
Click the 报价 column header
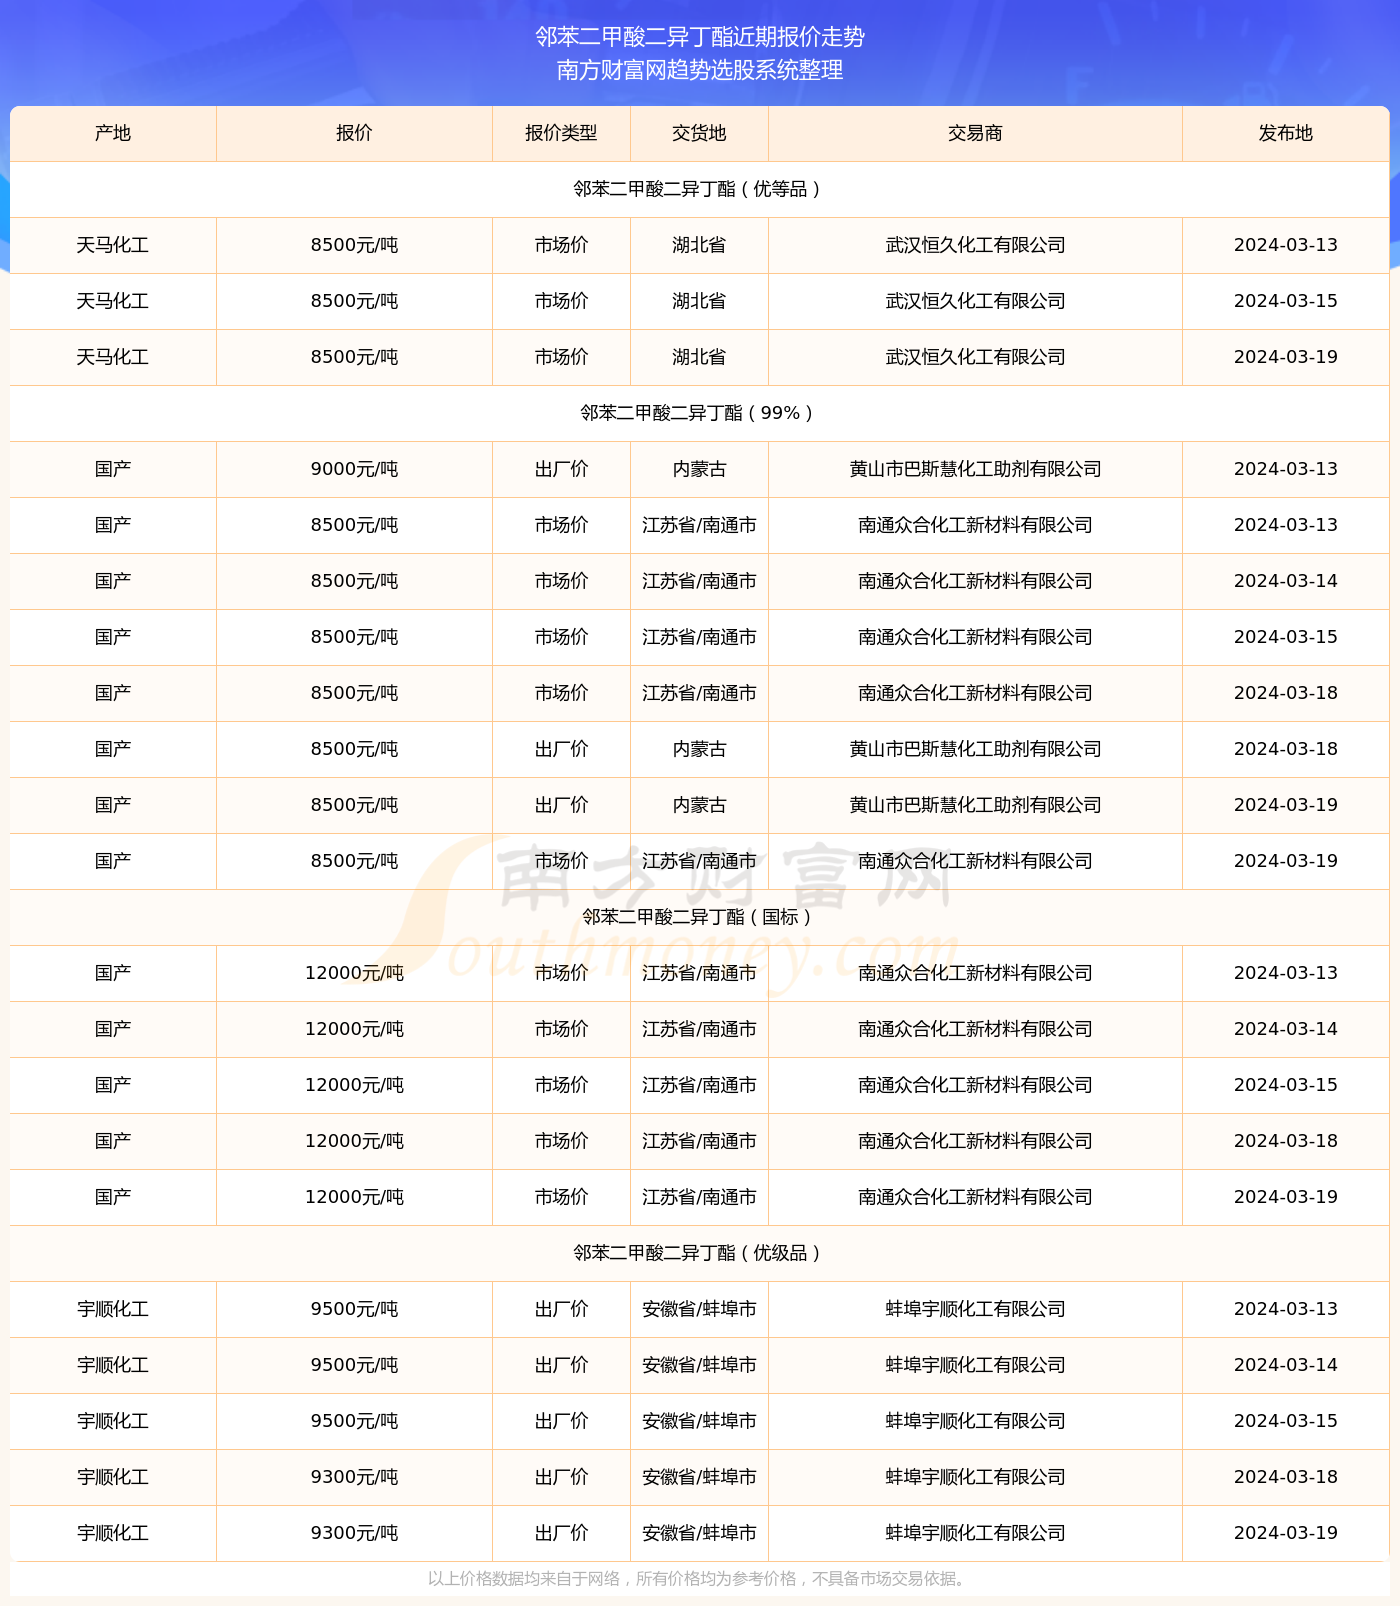tap(354, 133)
